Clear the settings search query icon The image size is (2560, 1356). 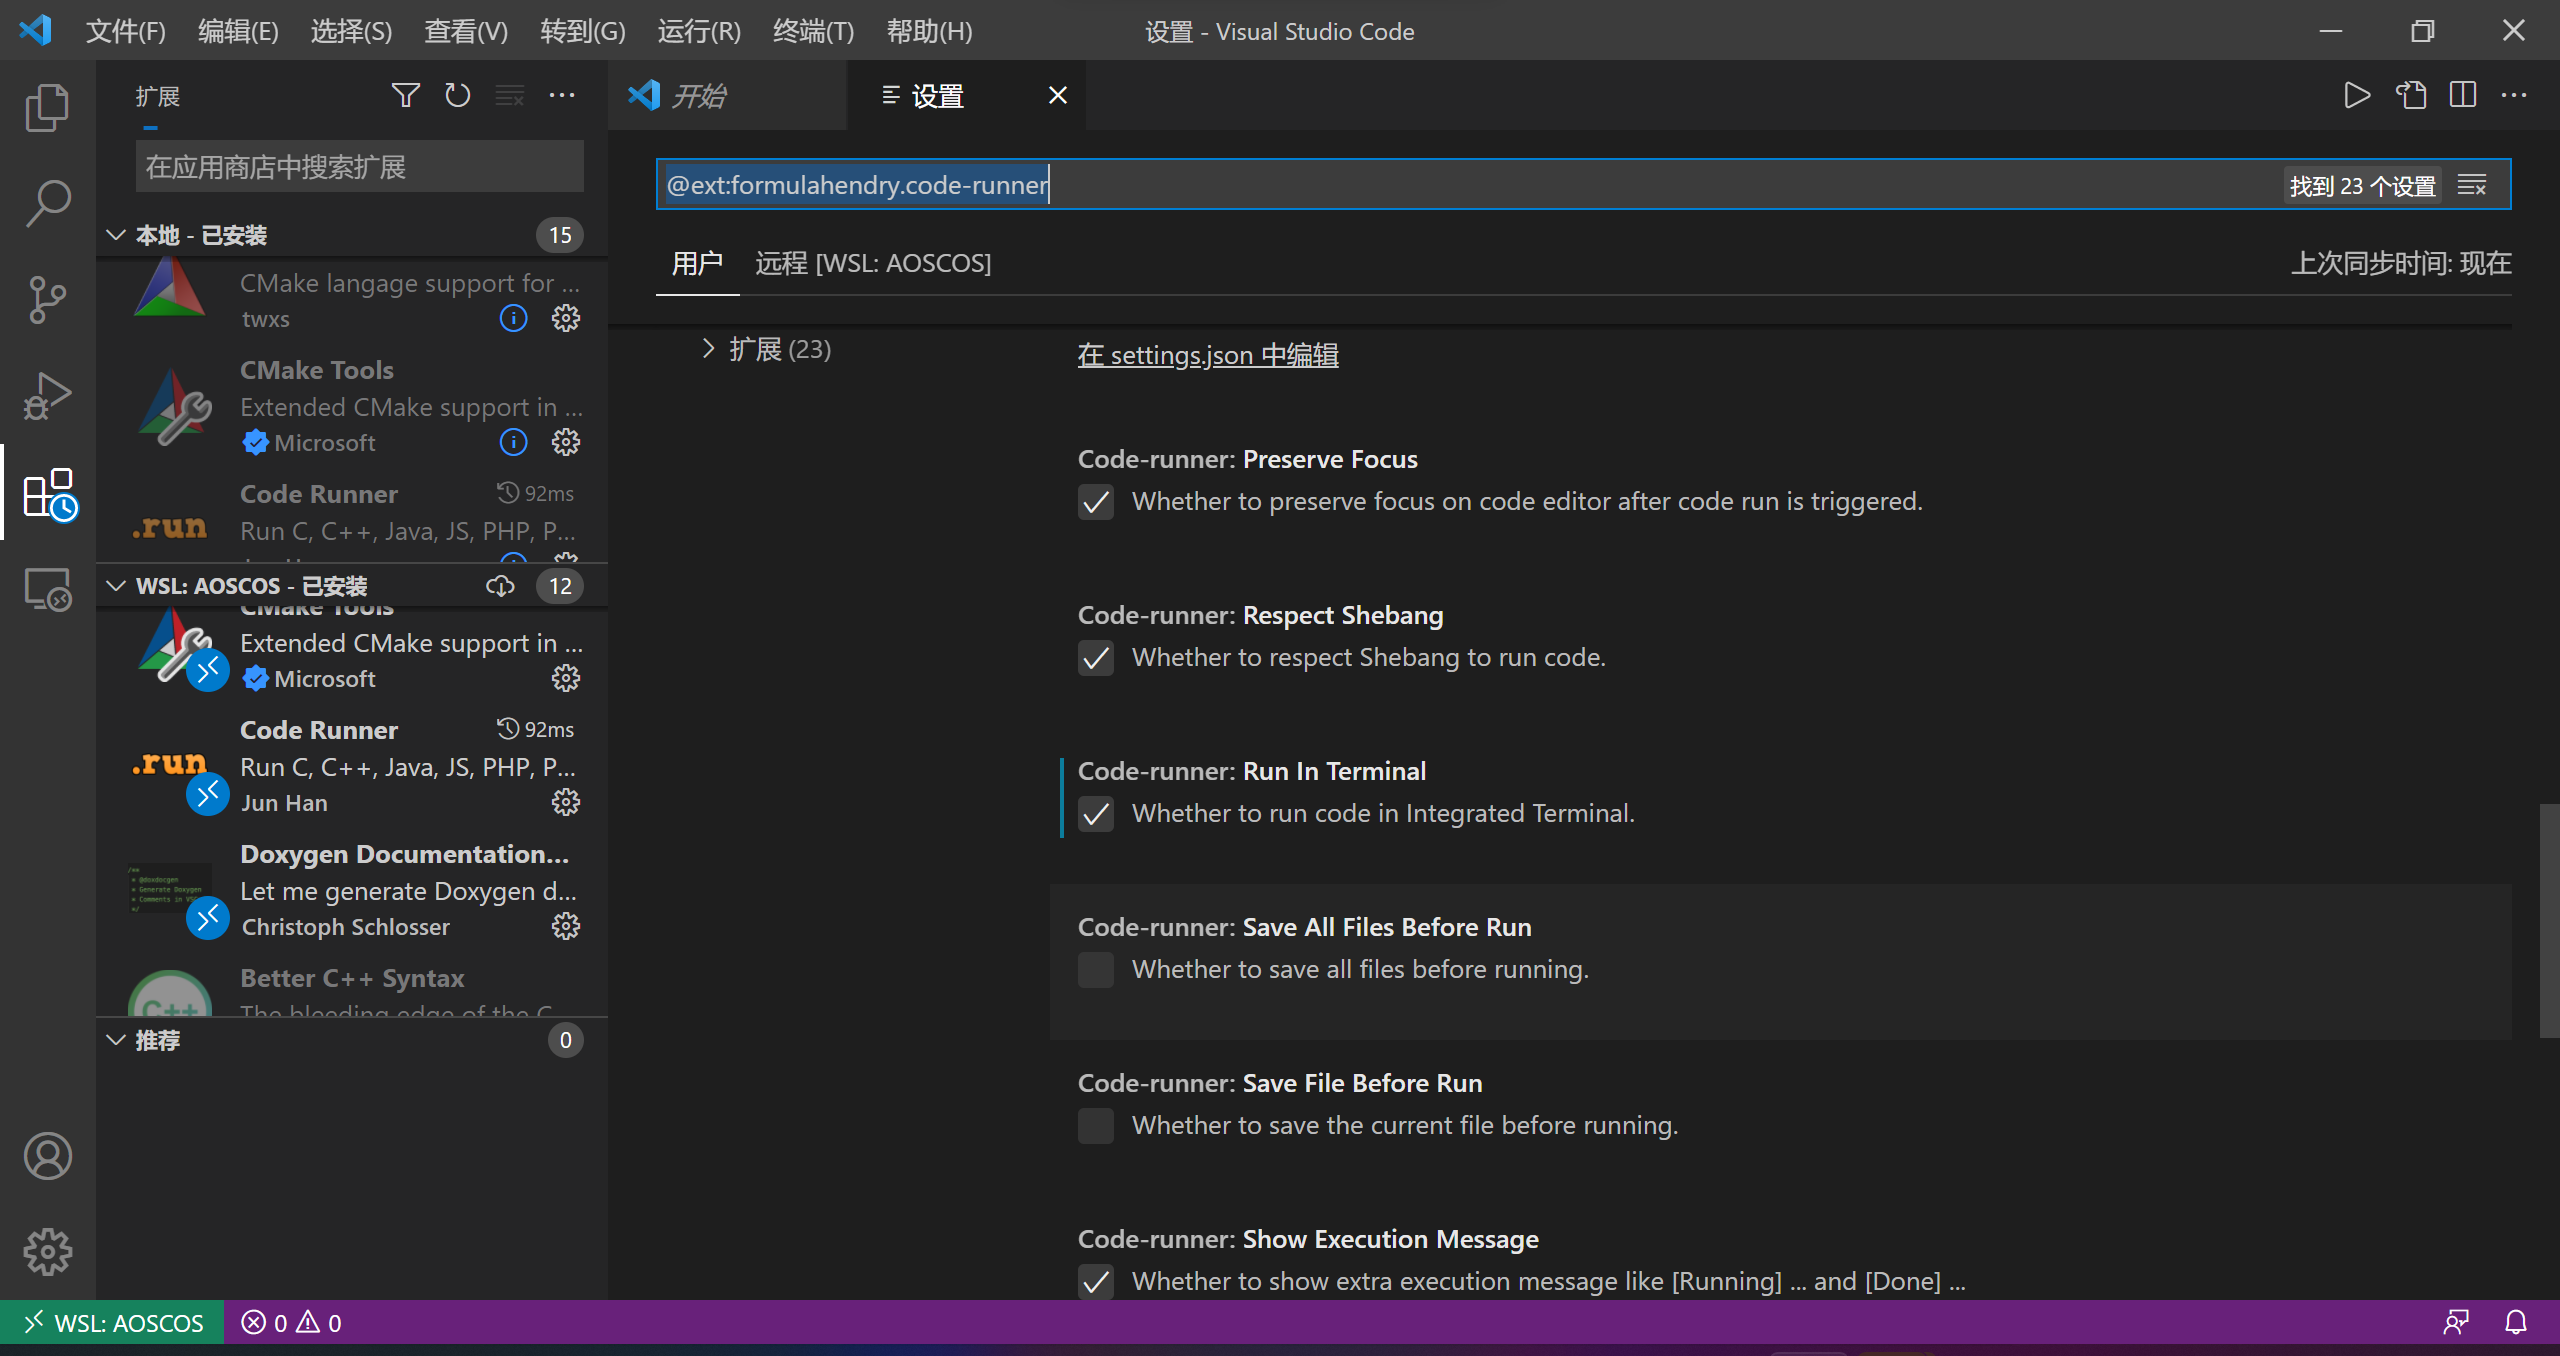(x=2472, y=184)
